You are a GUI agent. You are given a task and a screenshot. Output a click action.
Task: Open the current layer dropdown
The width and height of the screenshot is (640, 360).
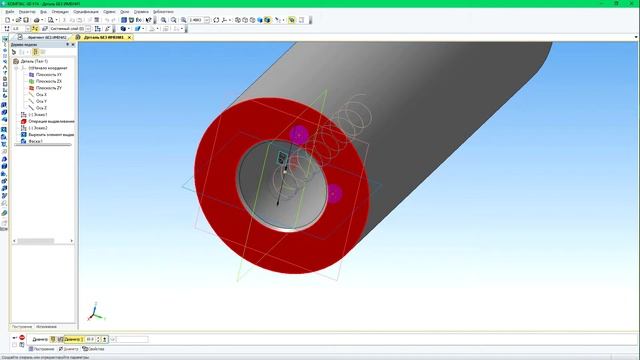coord(88,29)
